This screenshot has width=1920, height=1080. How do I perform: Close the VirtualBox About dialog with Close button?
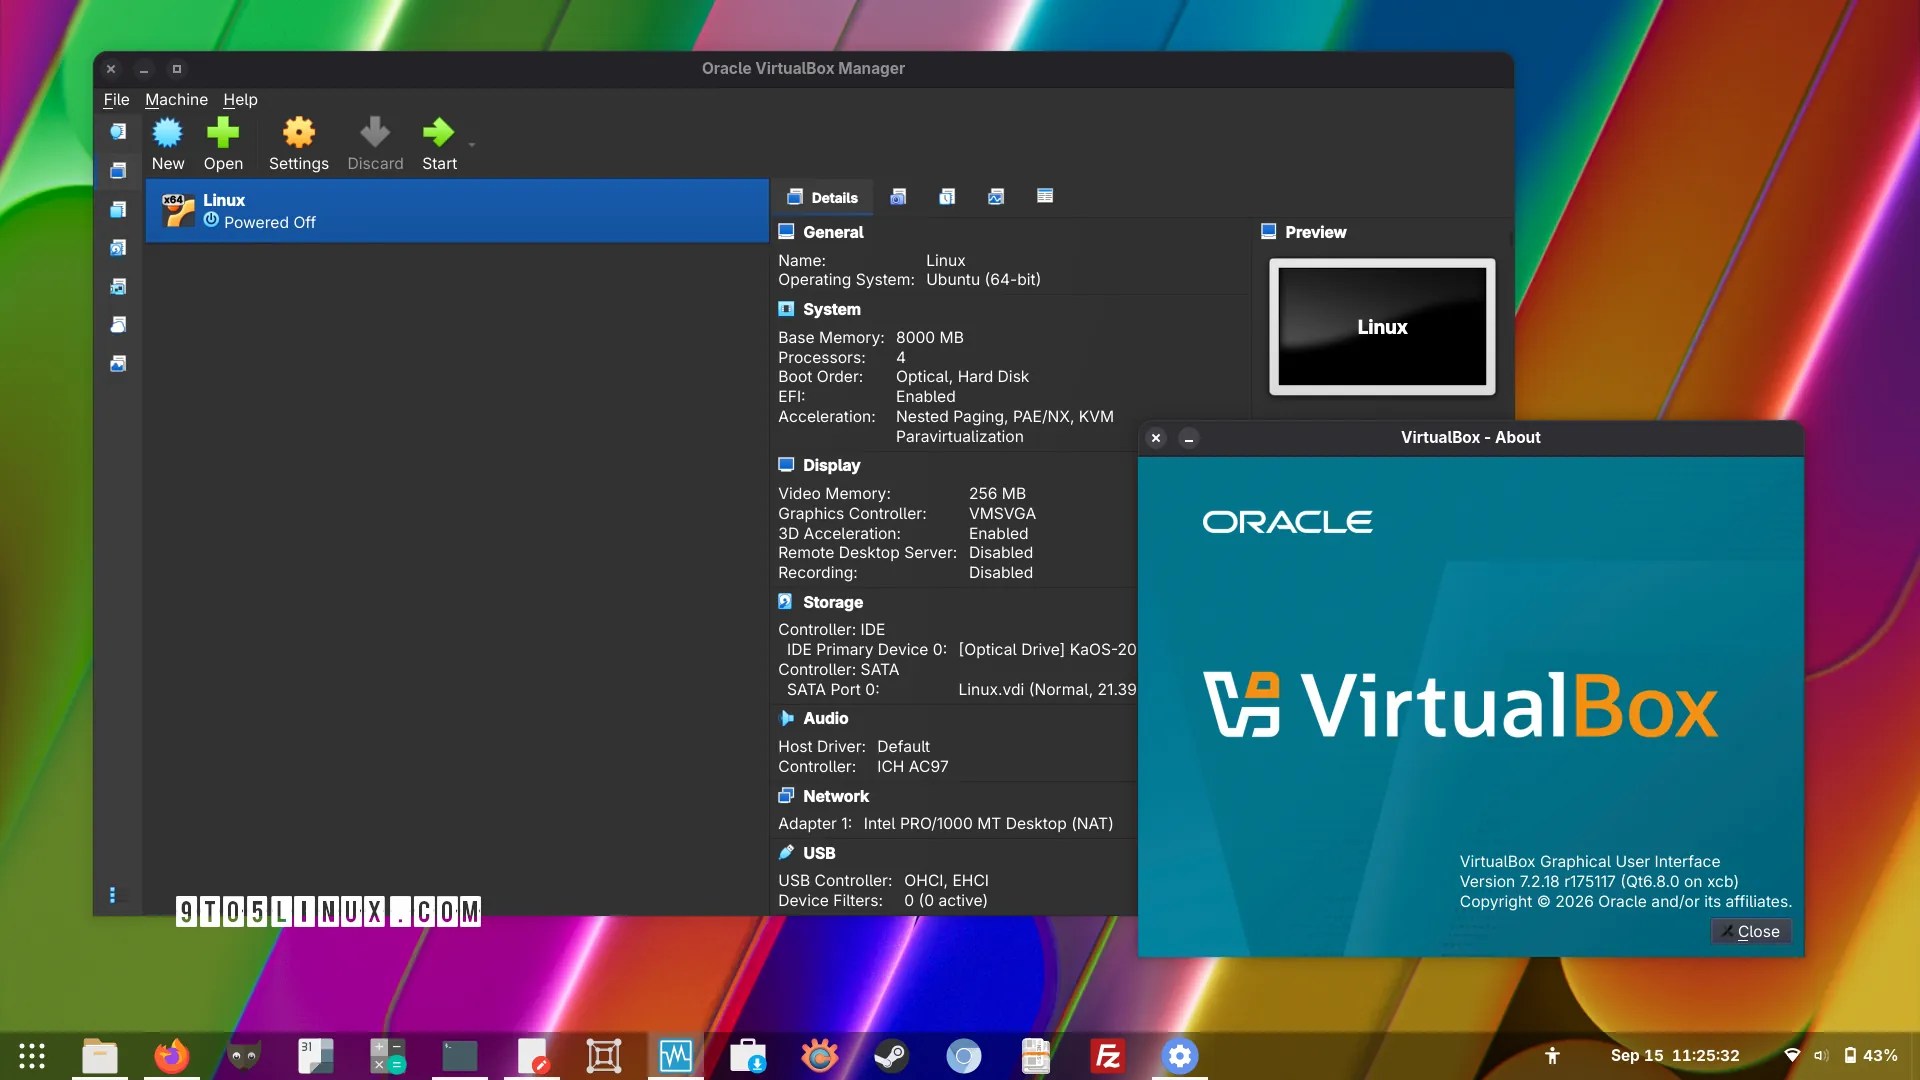click(1750, 932)
